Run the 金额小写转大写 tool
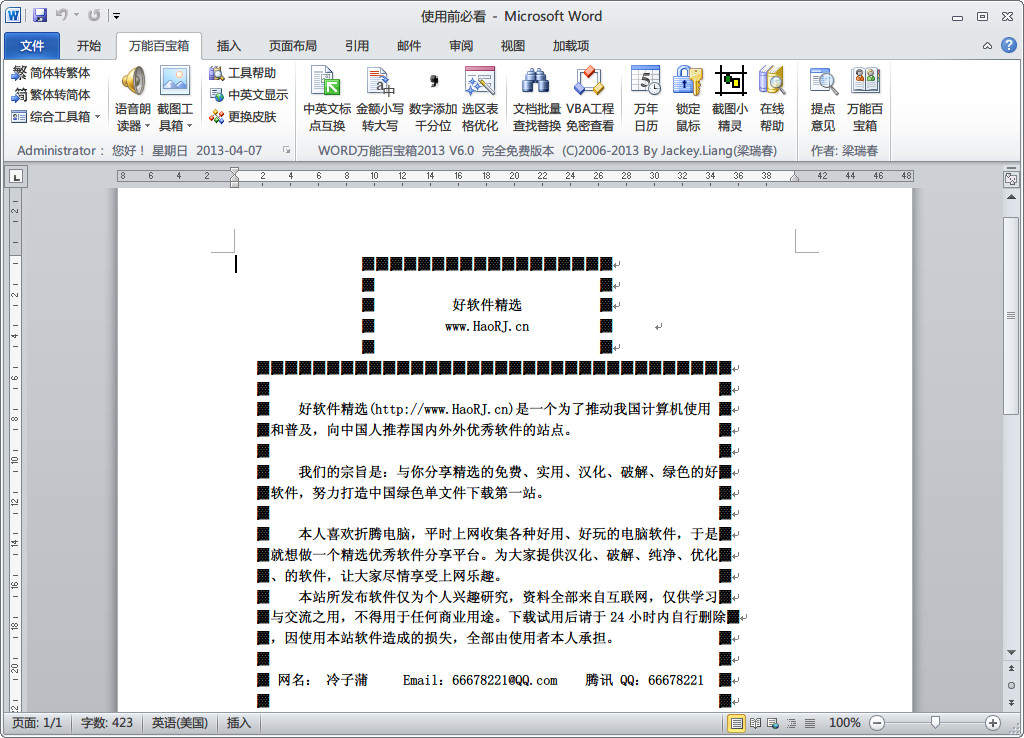Image resolution: width=1024 pixels, height=738 pixels. (379, 99)
